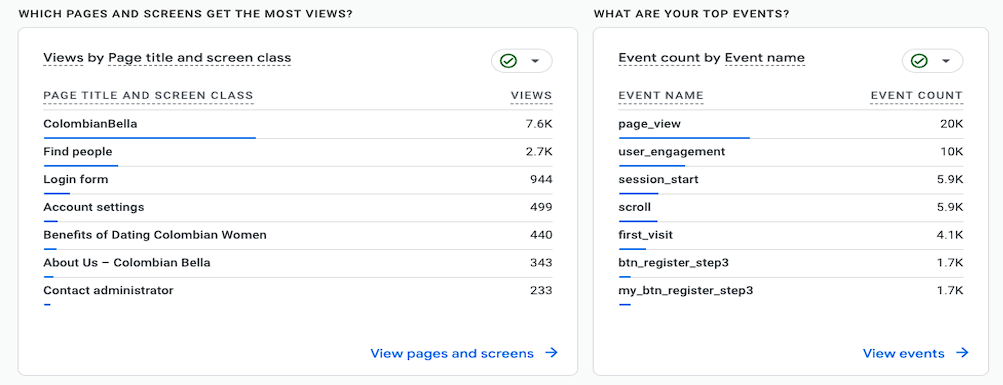Select the Find people page row

pyautogui.click(x=297, y=152)
